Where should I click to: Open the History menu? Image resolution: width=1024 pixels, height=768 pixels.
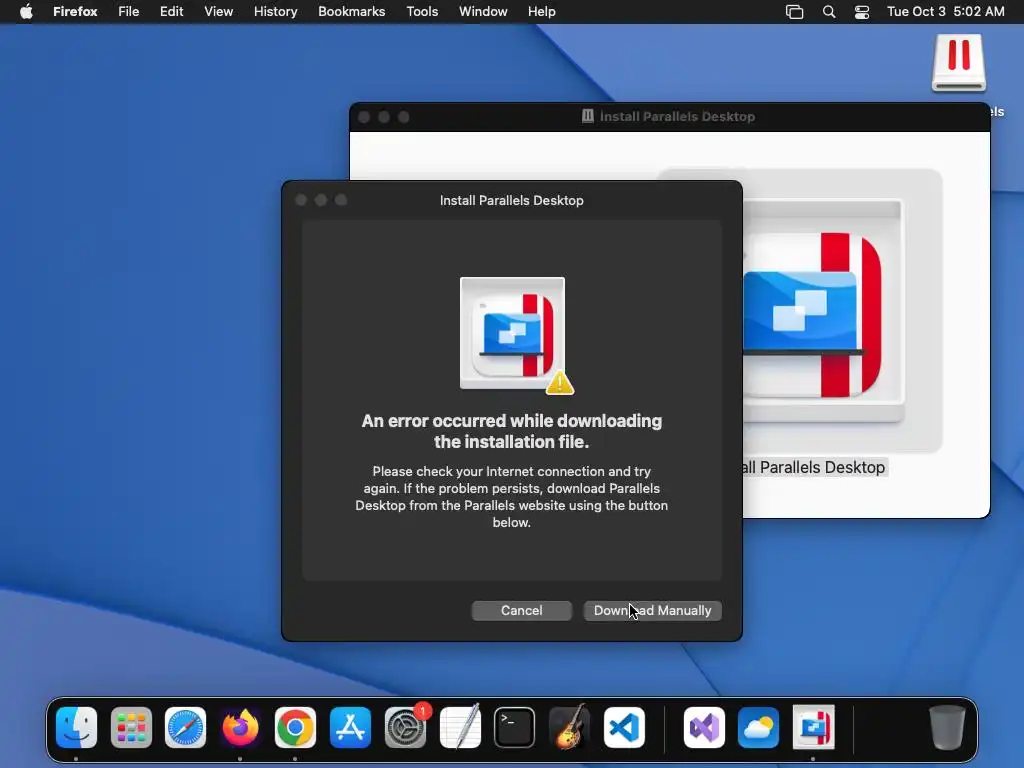pyautogui.click(x=276, y=12)
